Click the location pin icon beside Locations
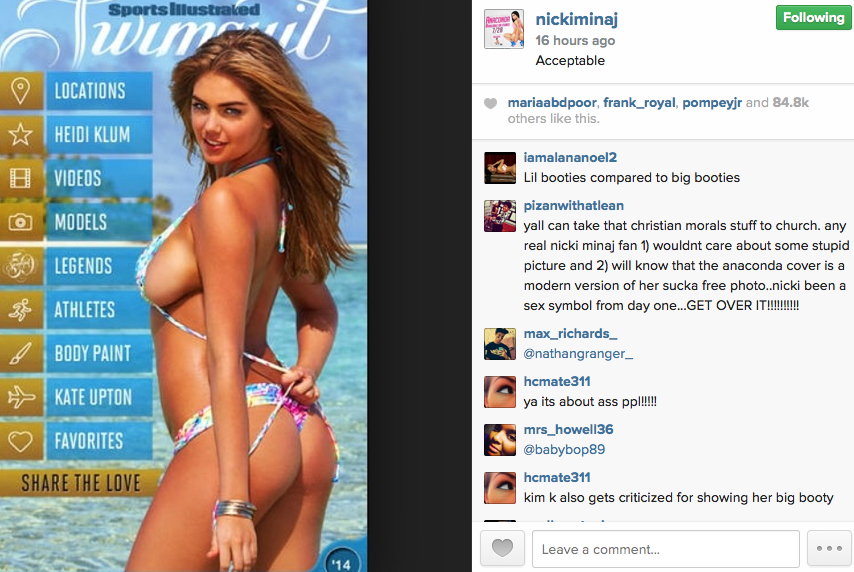This screenshot has height=572, width=854. coord(21,91)
